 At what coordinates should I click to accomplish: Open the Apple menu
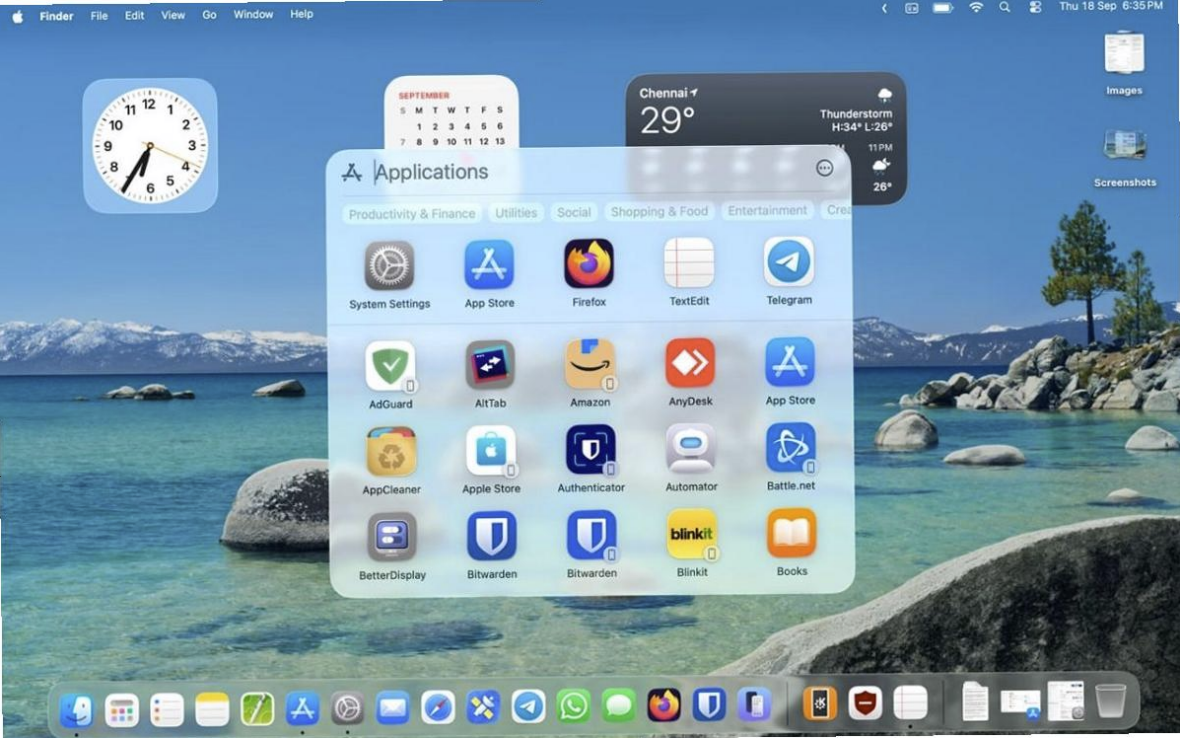tap(17, 16)
